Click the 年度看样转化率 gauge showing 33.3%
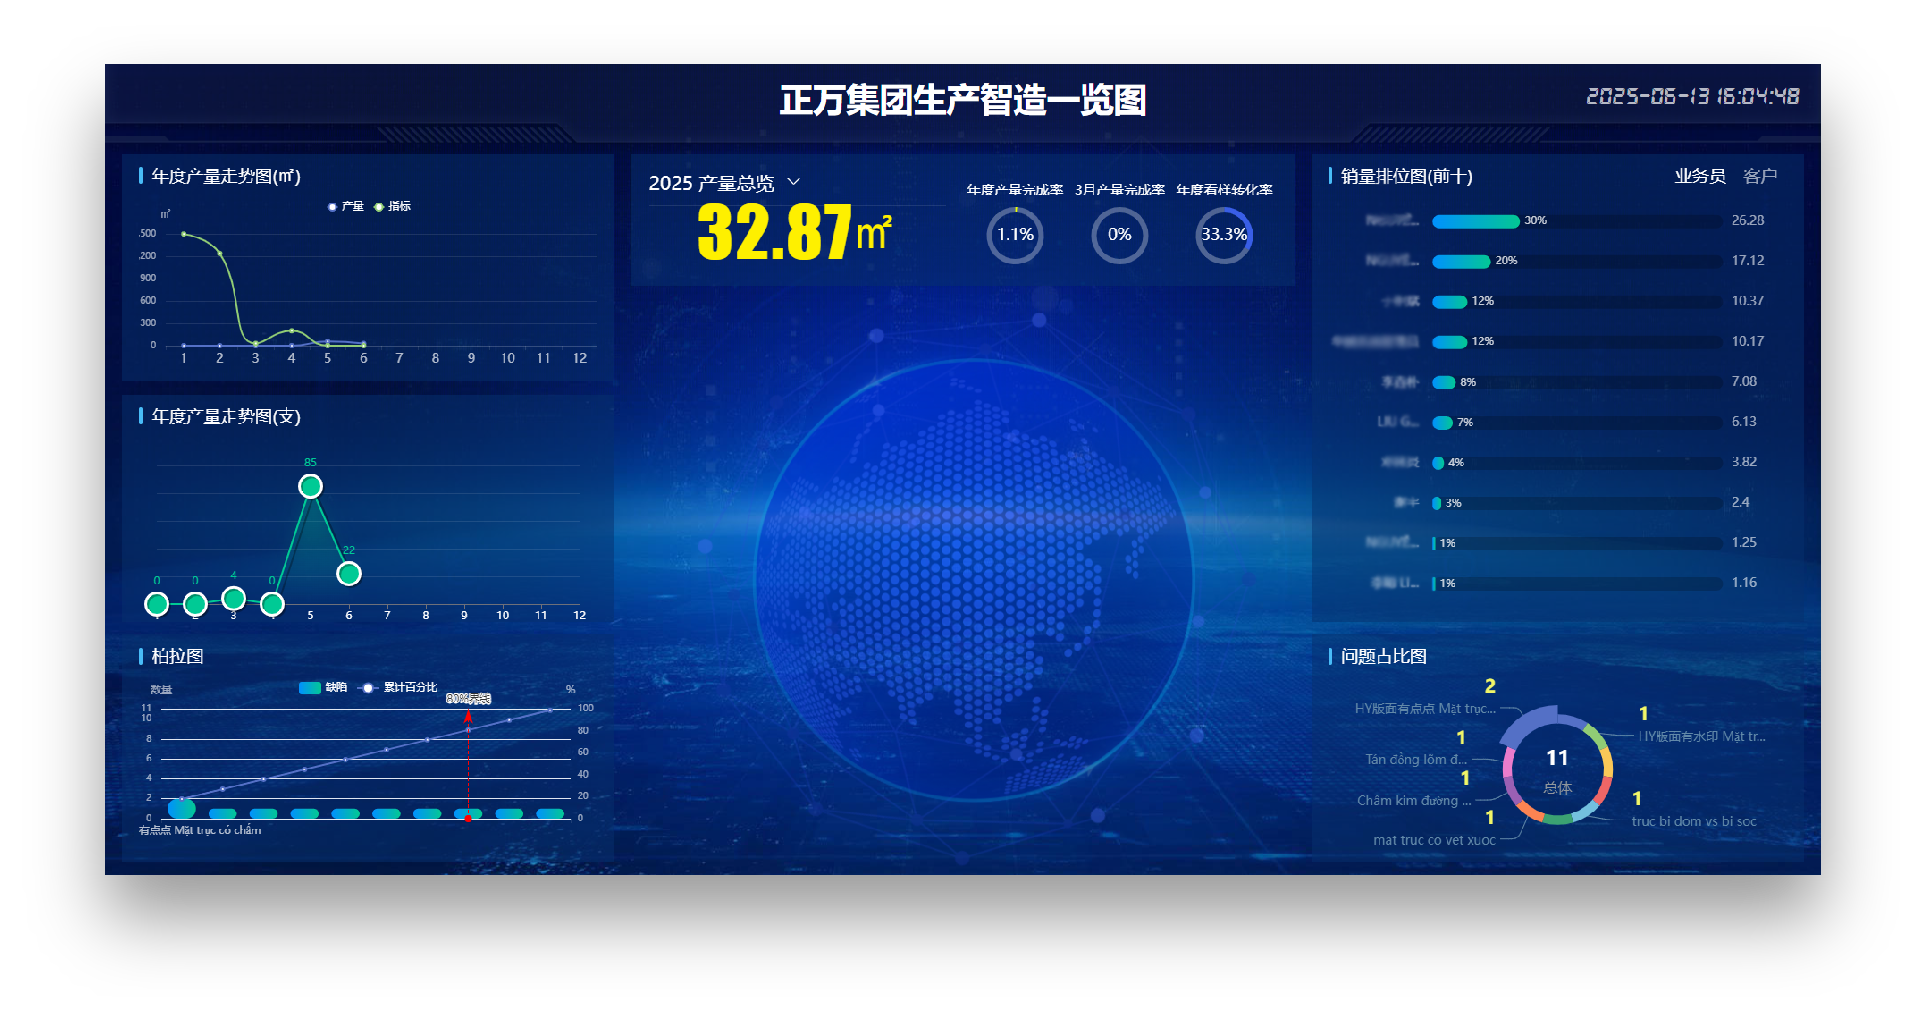Viewport: 1927px width, 1022px height. tap(1224, 236)
